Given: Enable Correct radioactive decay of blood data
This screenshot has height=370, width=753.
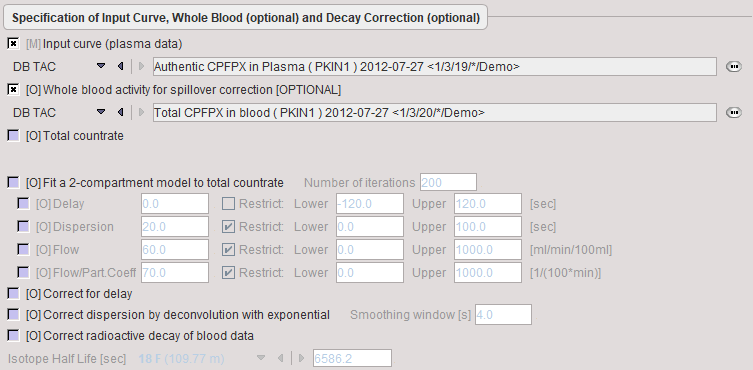Looking at the screenshot, I should tap(13, 335).
